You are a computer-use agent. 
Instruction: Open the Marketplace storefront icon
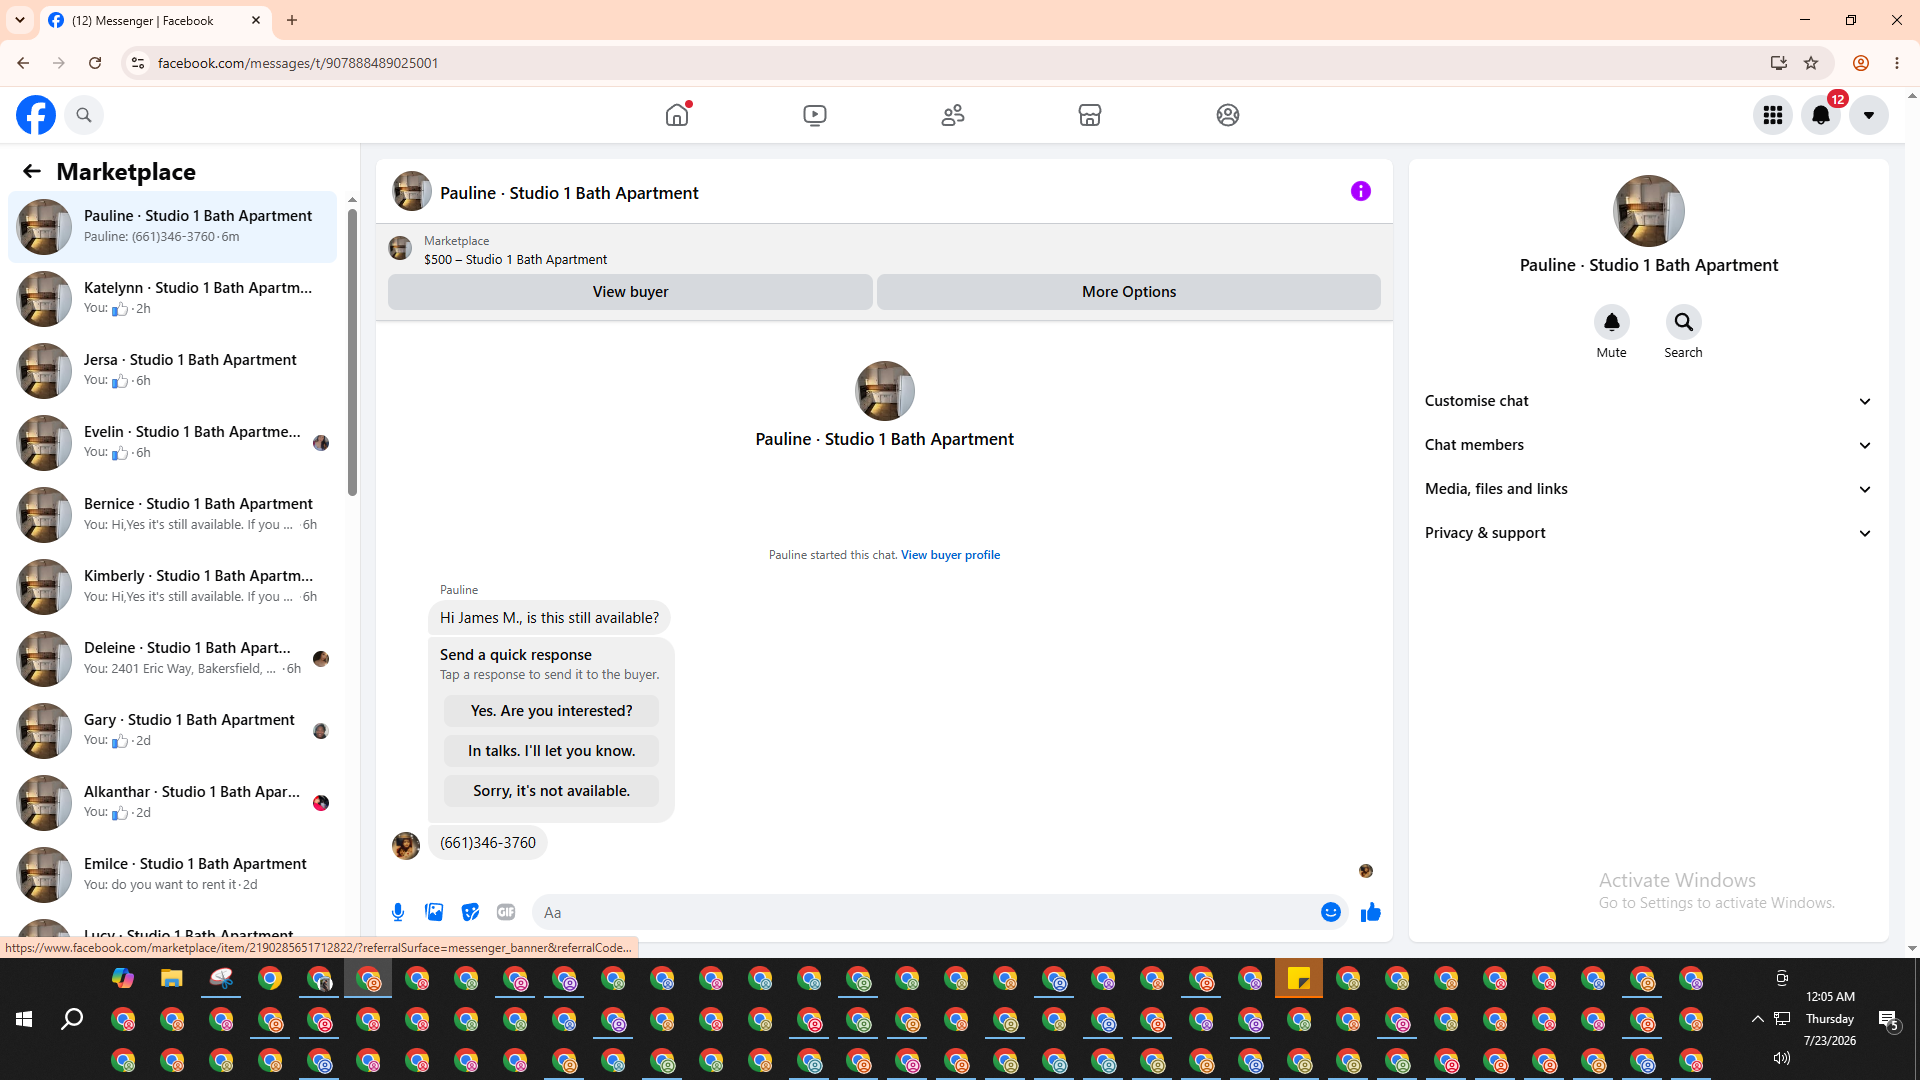click(x=1090, y=115)
